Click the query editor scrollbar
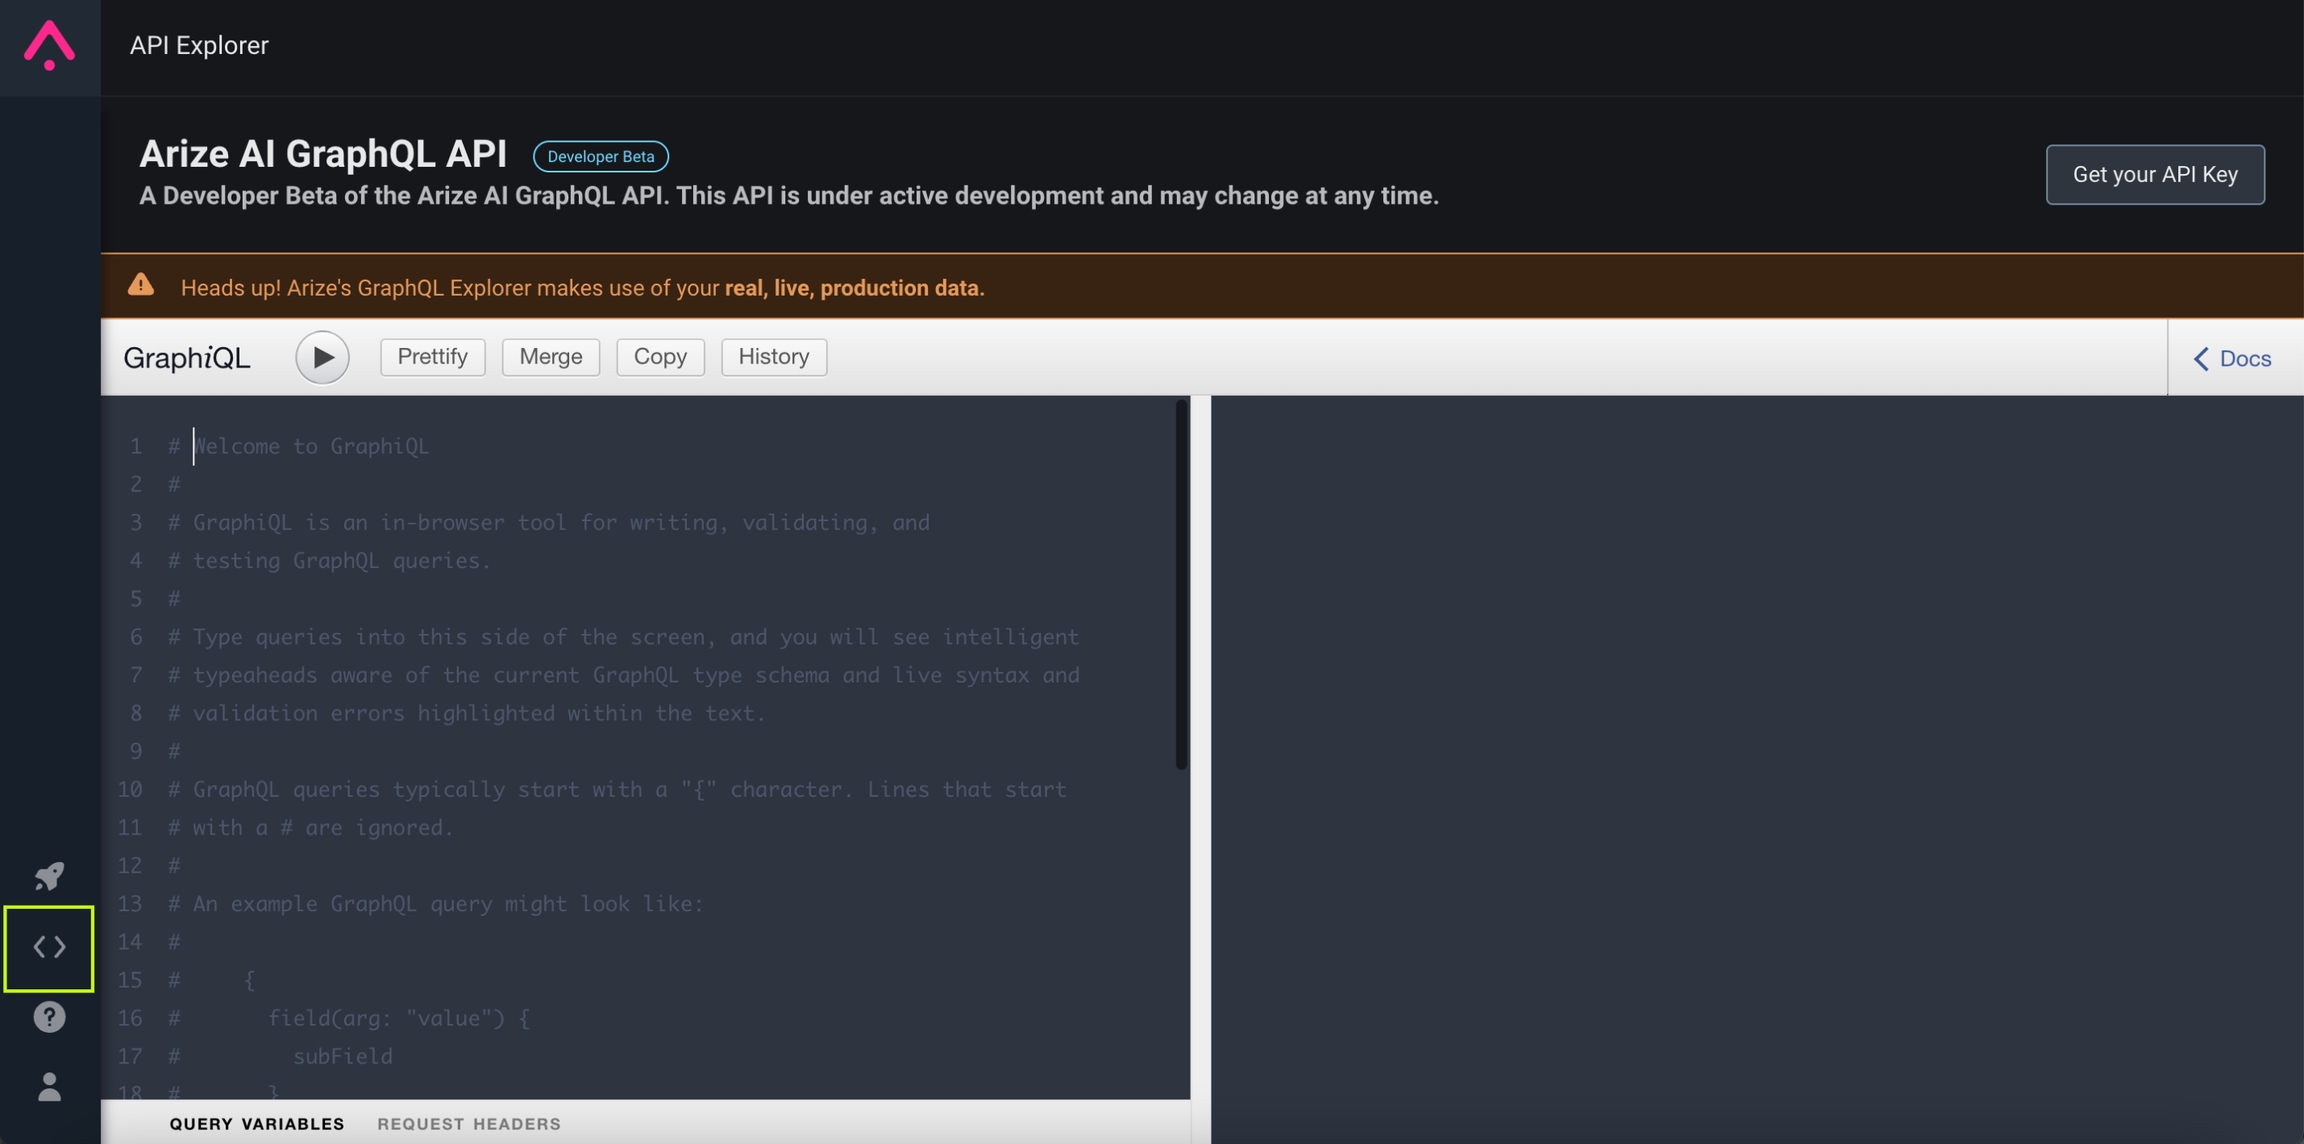Image resolution: width=2304 pixels, height=1144 pixels. (x=1181, y=585)
